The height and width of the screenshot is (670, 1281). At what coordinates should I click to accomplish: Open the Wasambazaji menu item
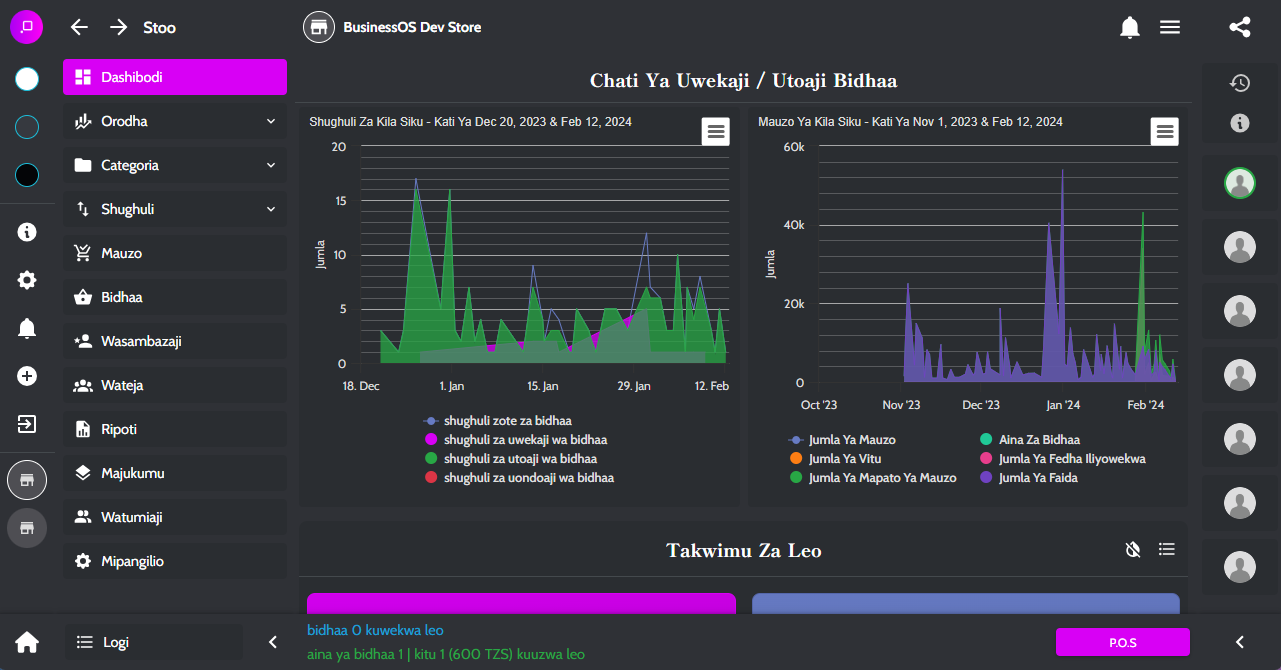pyautogui.click(x=141, y=342)
